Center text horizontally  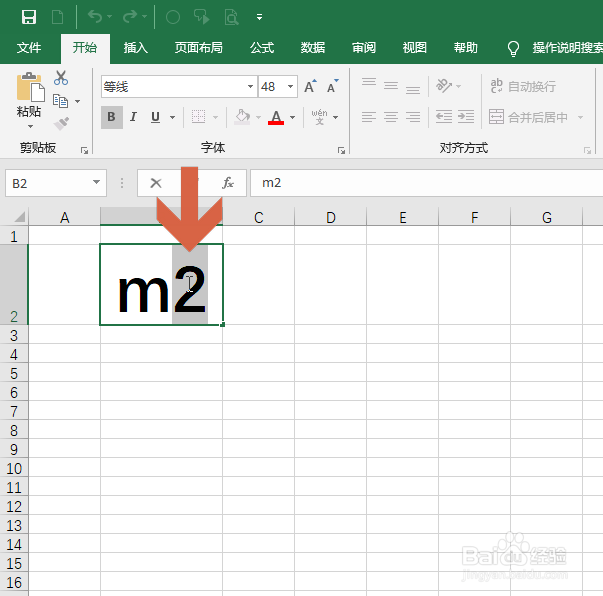(x=391, y=117)
